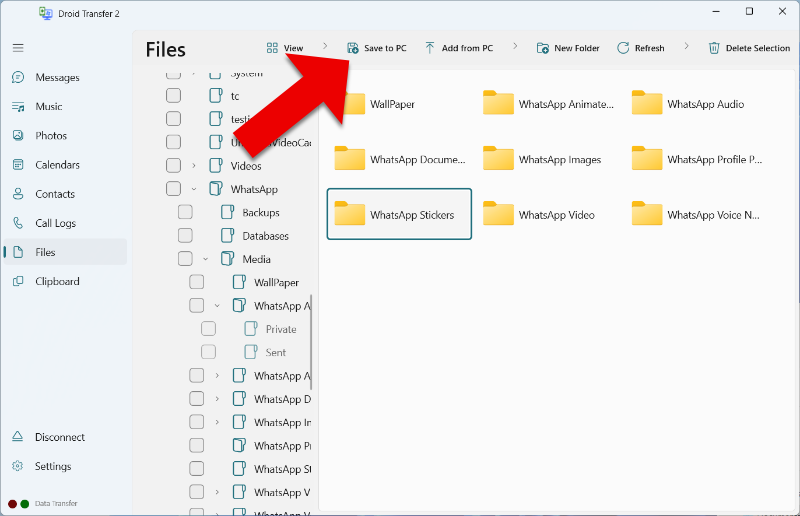800x516 pixels.
Task: Open the WhatsApp Audio folder icon
Action: click(x=646, y=103)
